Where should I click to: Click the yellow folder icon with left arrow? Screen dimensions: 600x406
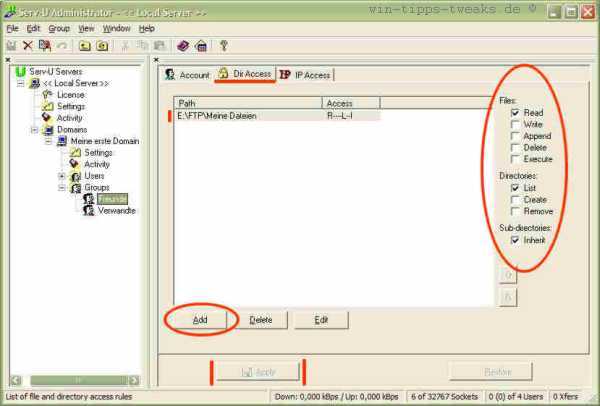85,46
